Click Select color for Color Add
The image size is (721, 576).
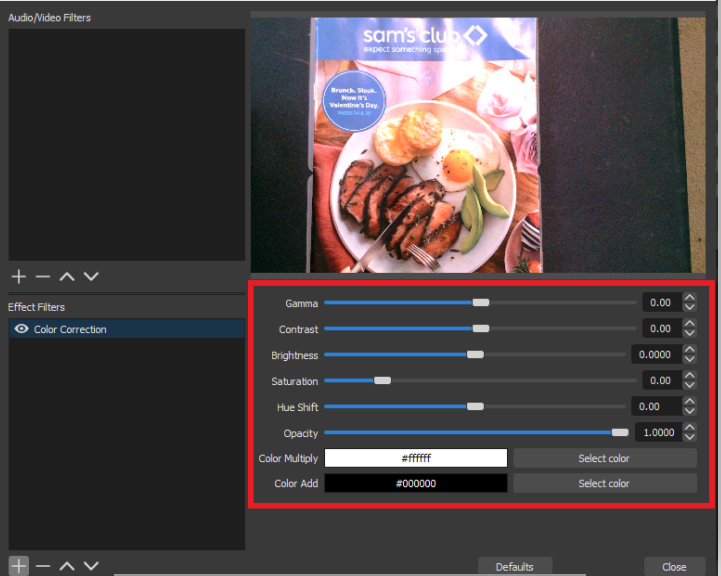[604, 483]
